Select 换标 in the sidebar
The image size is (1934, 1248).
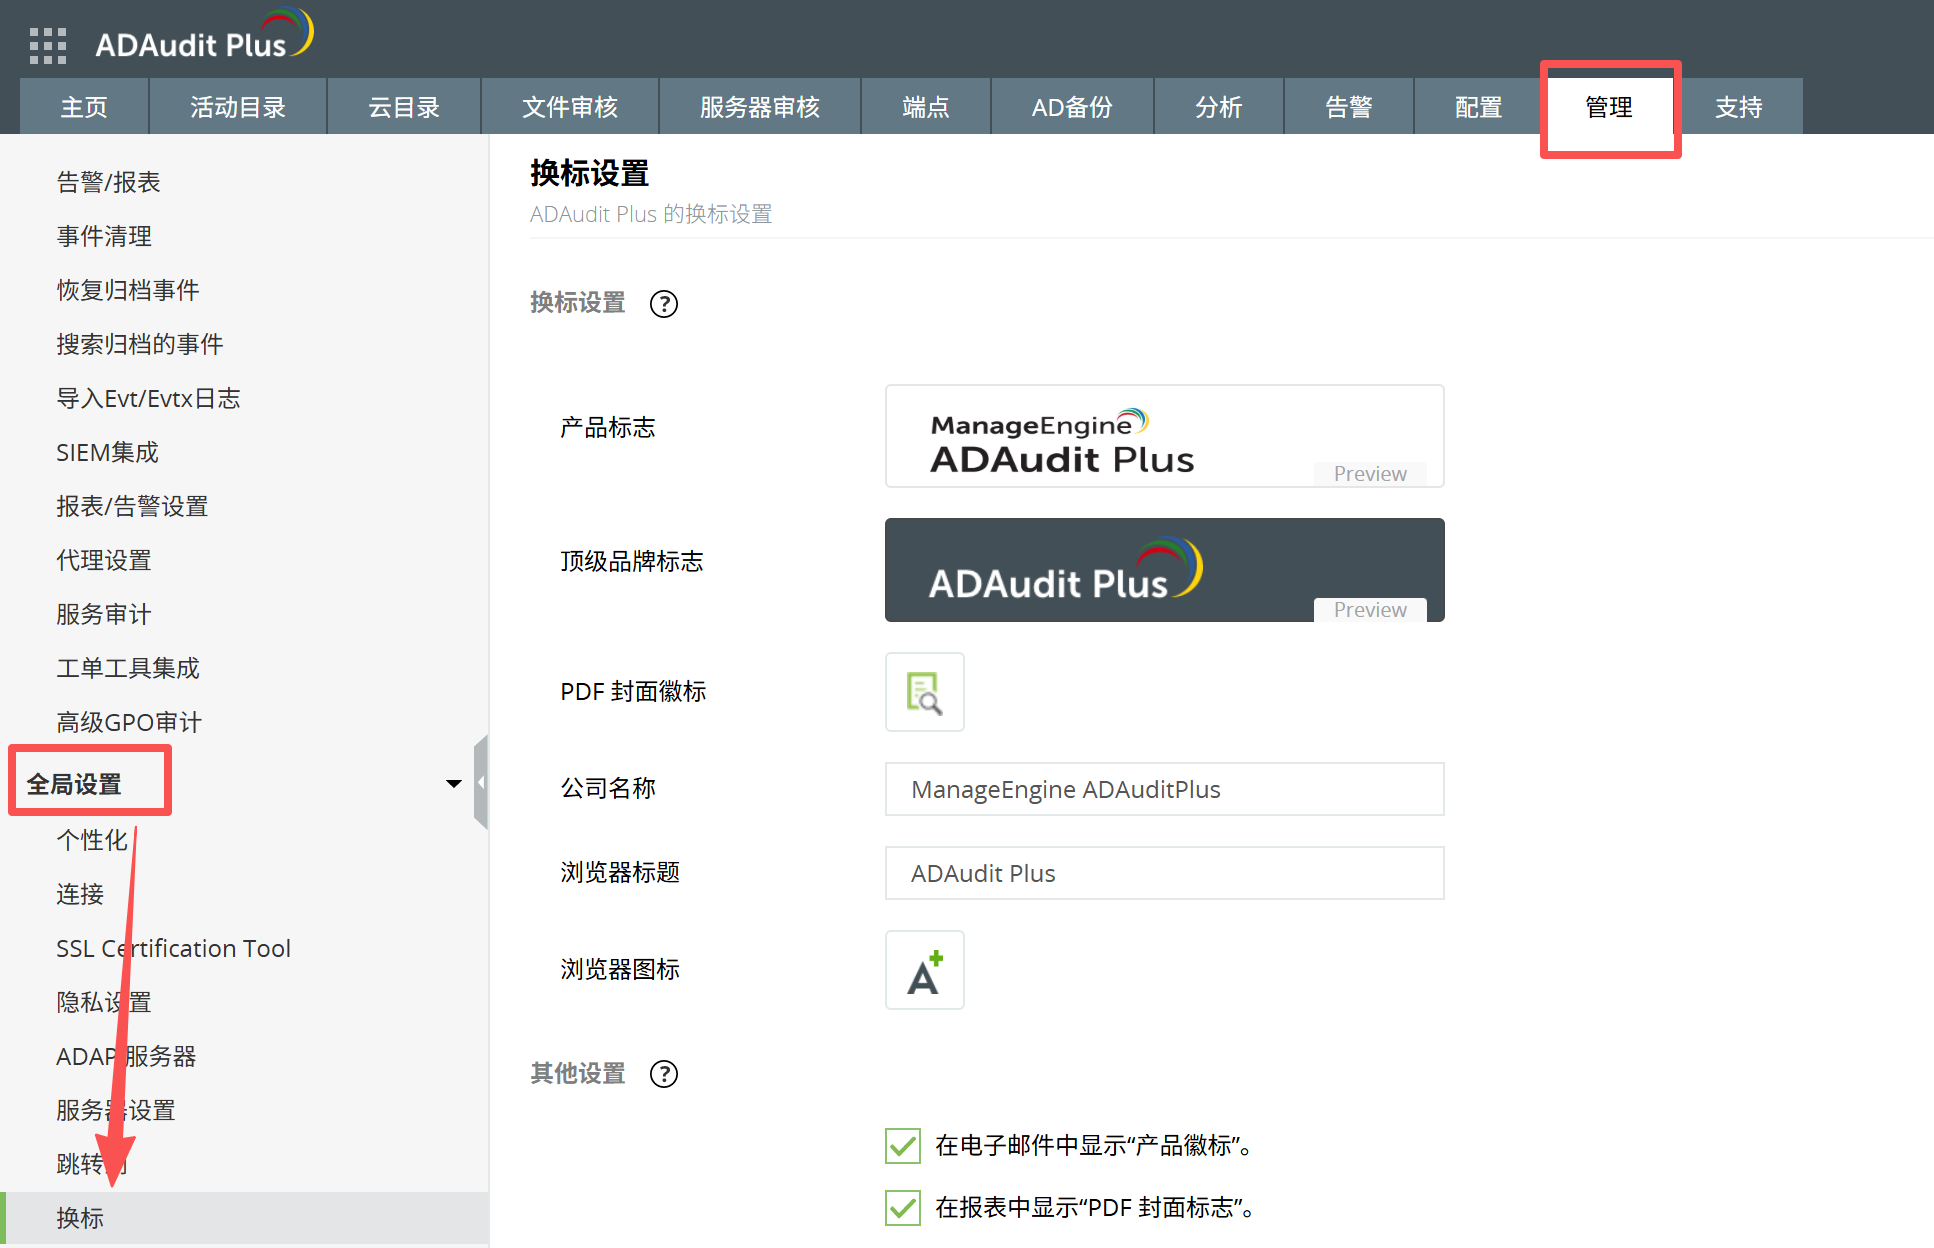click(x=80, y=1218)
